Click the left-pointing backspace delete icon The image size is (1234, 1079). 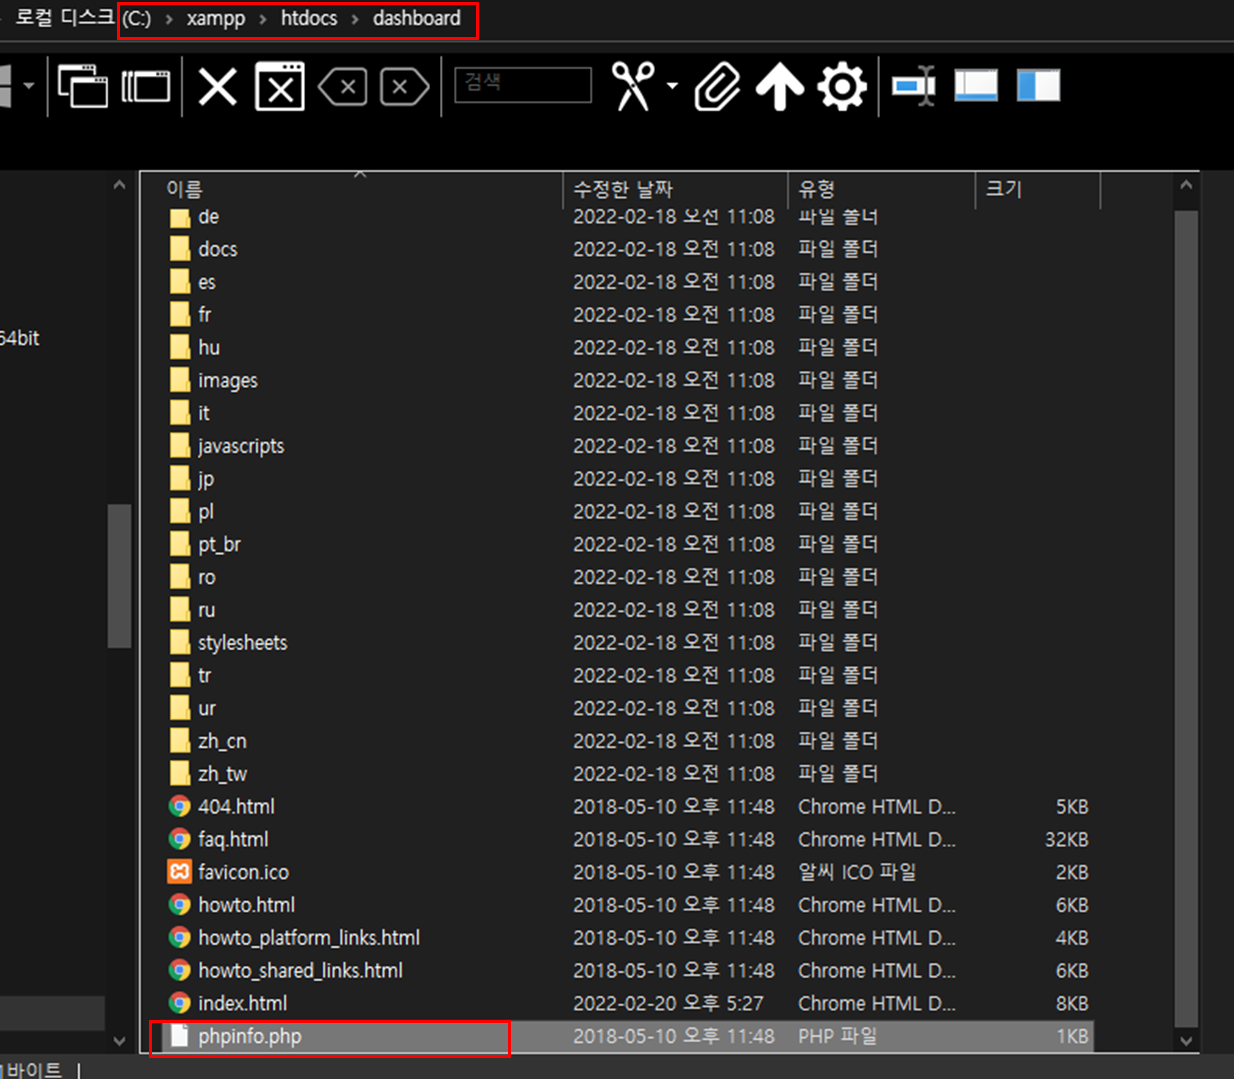[343, 87]
